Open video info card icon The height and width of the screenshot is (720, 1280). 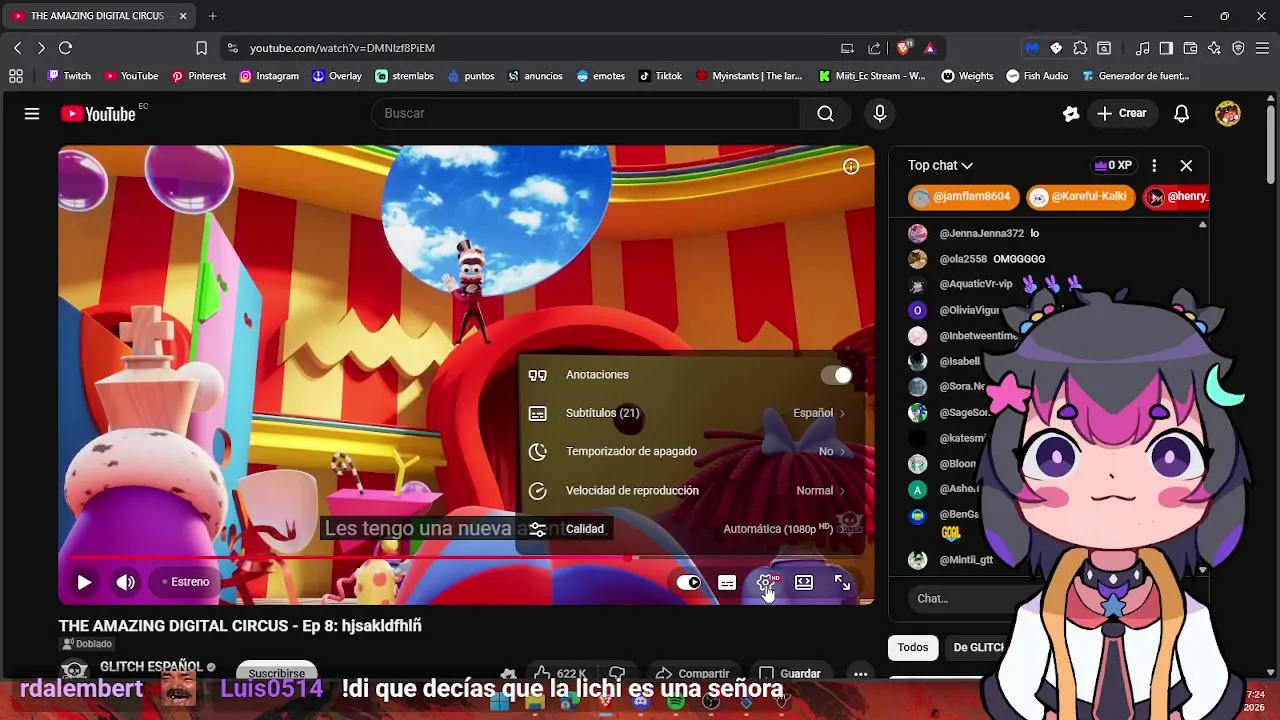pos(851,167)
